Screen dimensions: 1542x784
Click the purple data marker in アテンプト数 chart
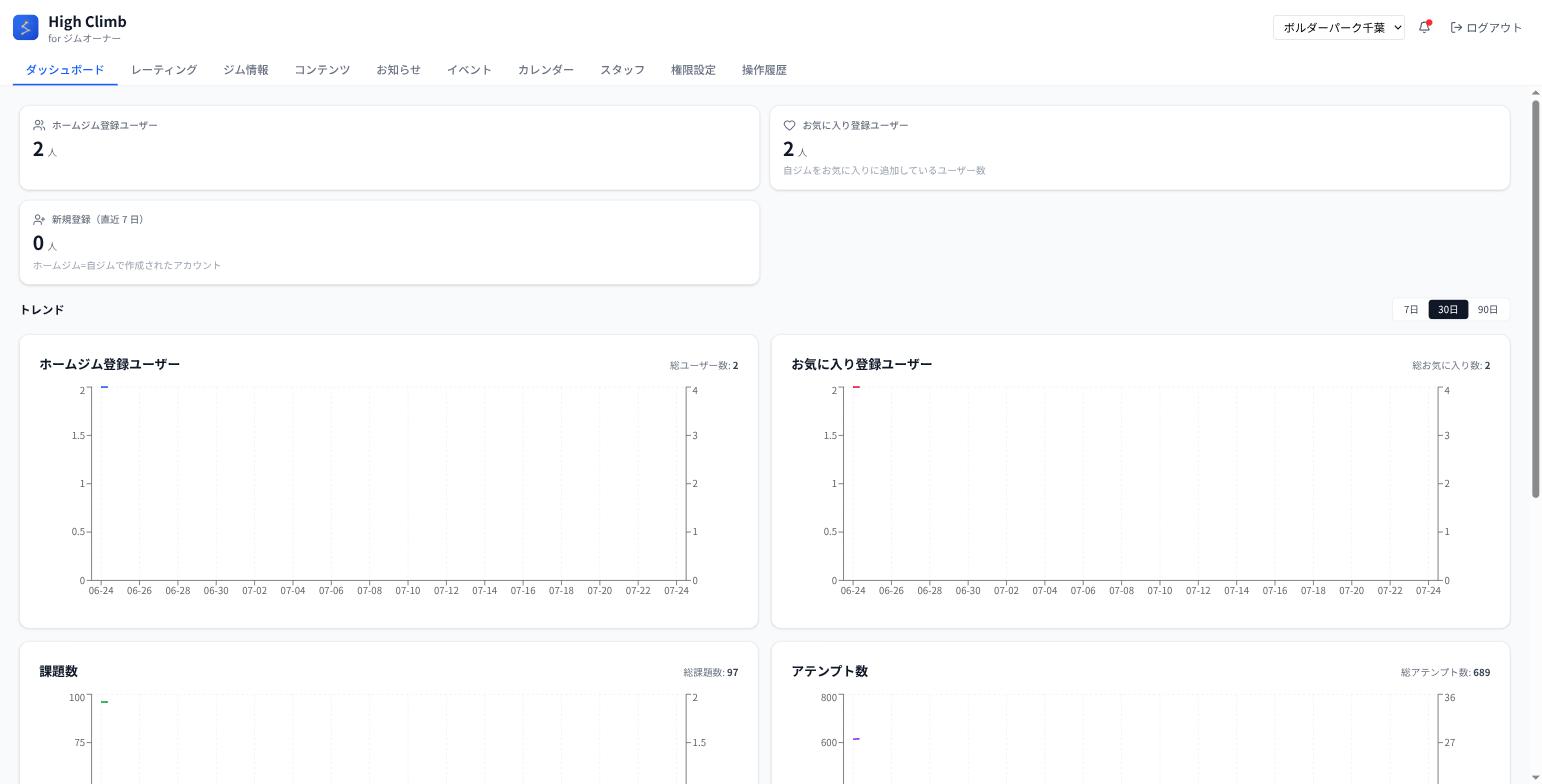click(x=856, y=739)
